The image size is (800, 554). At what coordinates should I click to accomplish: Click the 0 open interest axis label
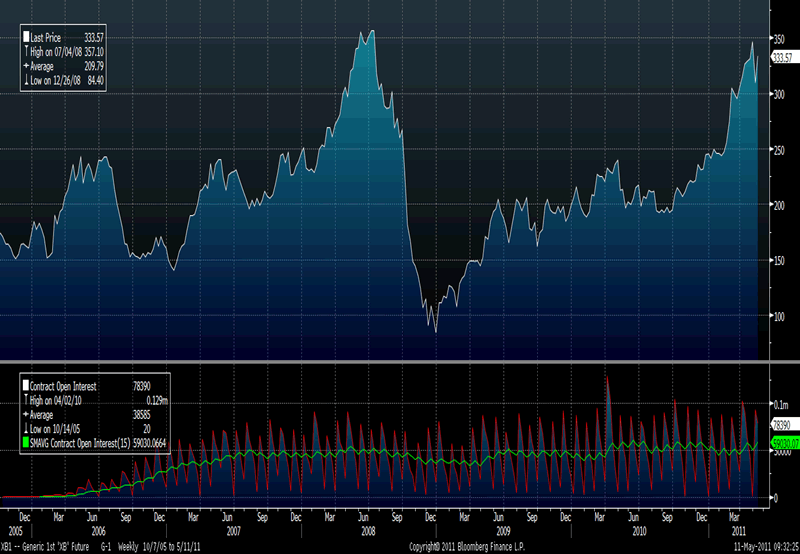[776, 498]
